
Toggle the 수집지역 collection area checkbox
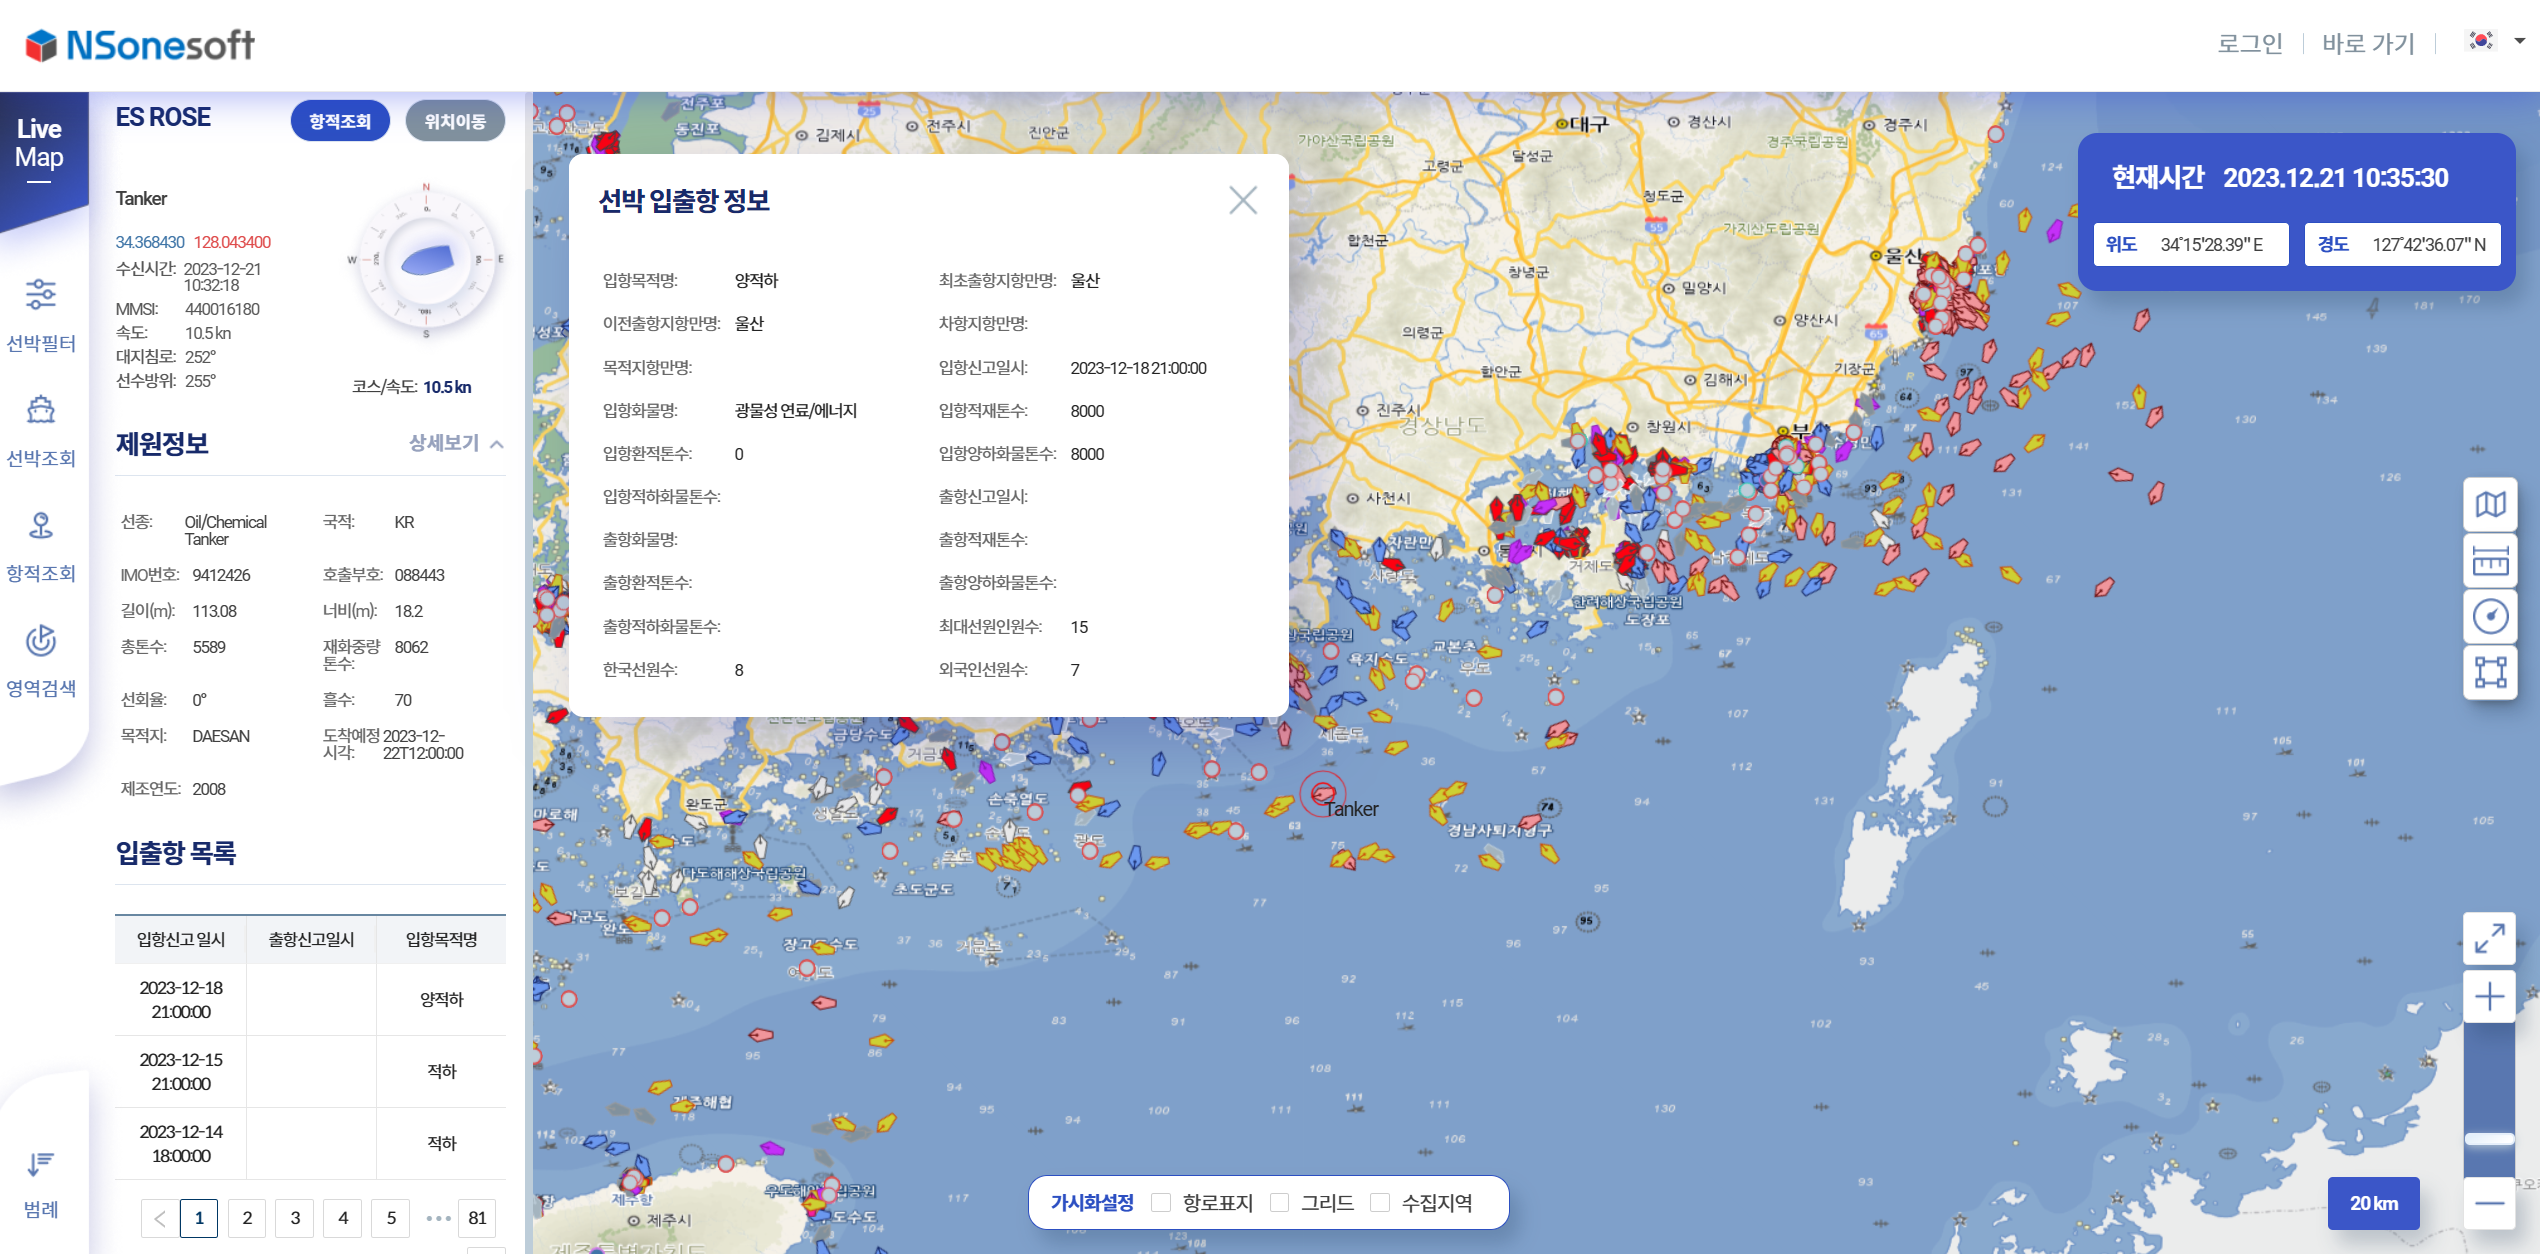click(1380, 1202)
